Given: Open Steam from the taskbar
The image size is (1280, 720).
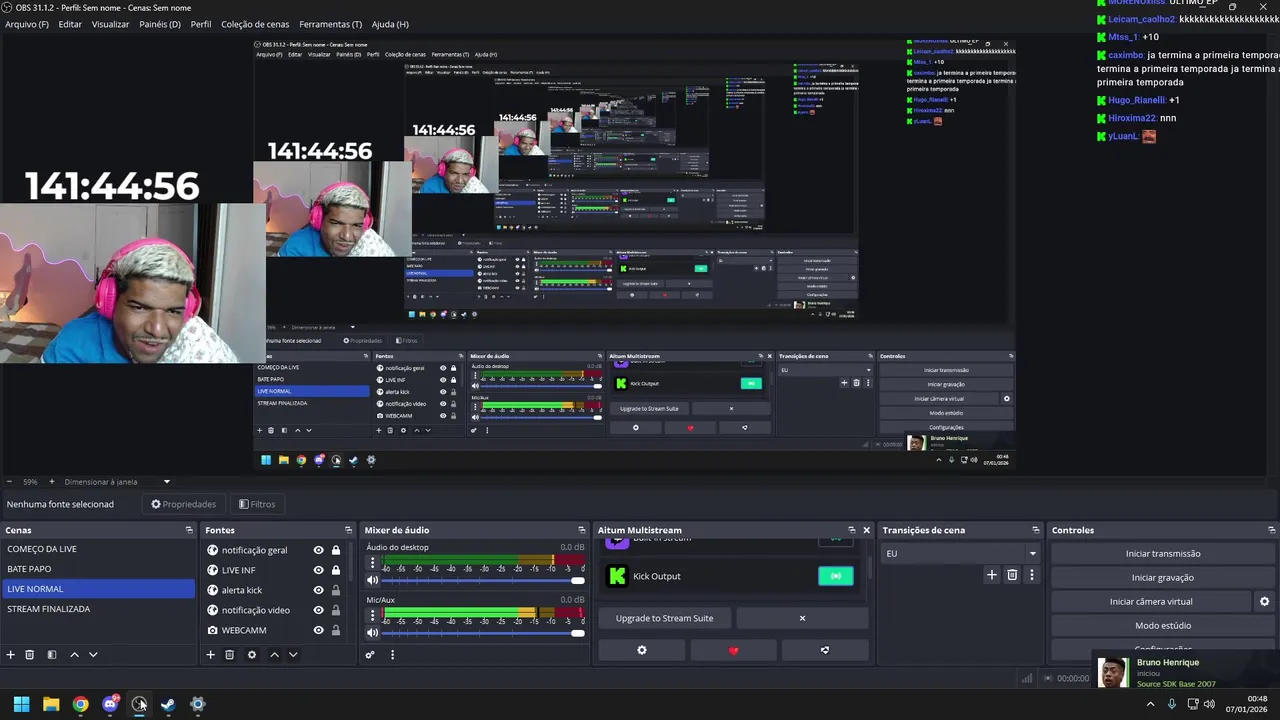Looking at the screenshot, I should (168, 704).
